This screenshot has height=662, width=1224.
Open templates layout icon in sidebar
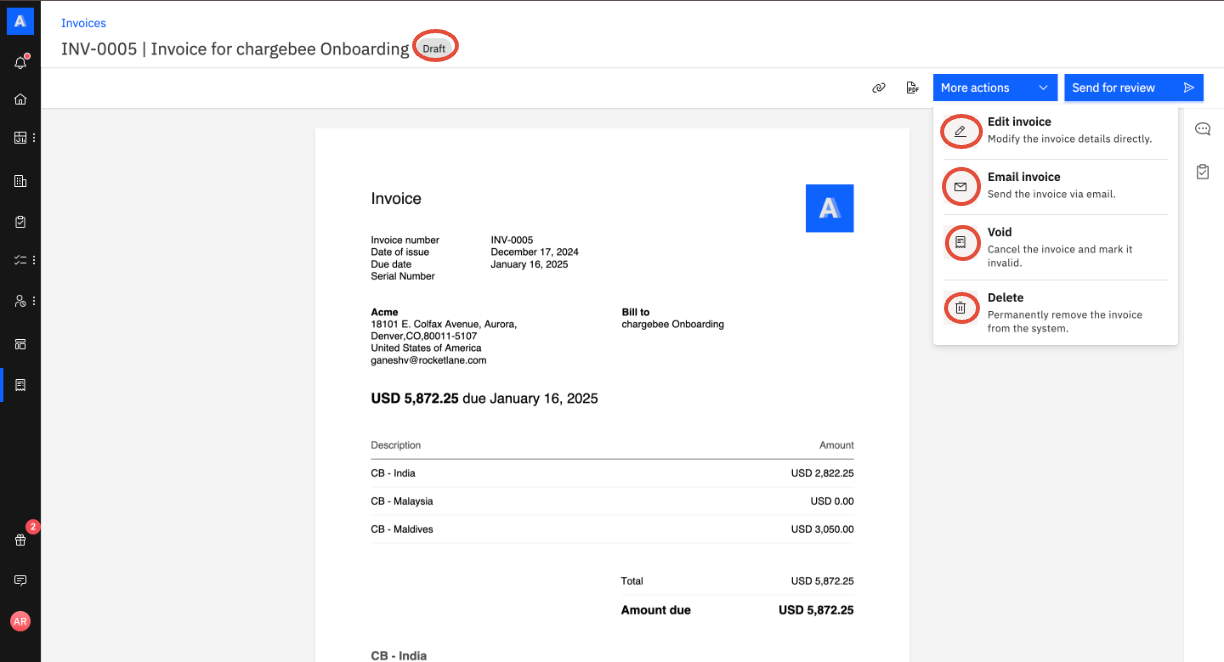click(x=20, y=344)
